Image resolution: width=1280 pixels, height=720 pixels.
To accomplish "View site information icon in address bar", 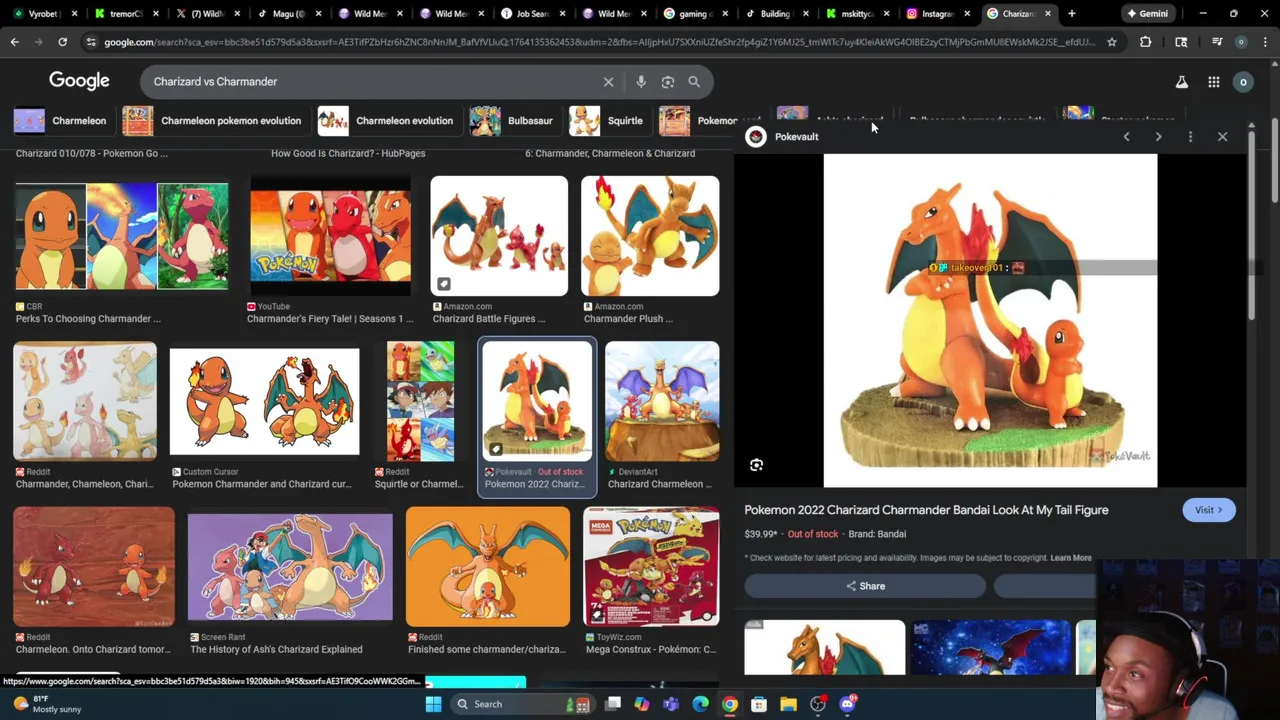I will [x=91, y=42].
